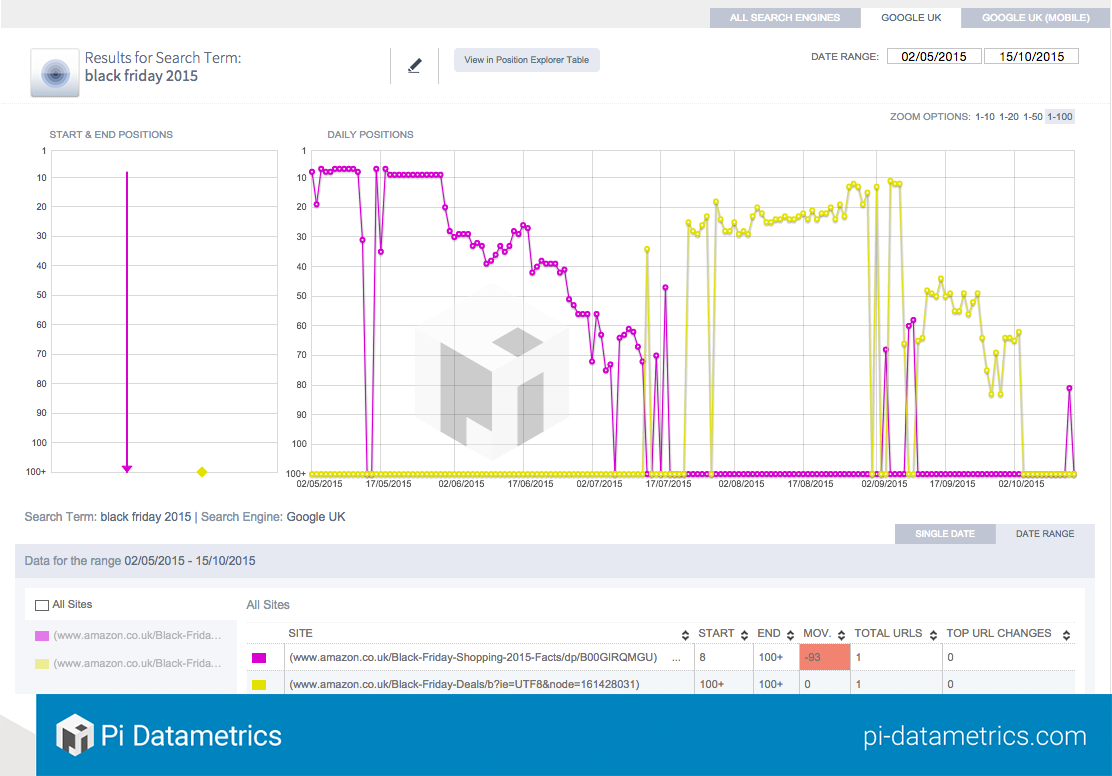
Task: Click the 02/09/2015 date axis label
Action: [884, 484]
